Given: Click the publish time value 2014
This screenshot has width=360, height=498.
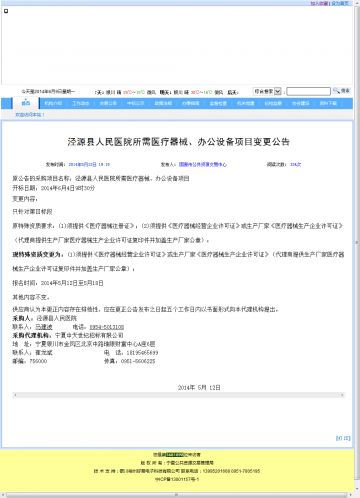Looking at the screenshot, I should (x=89, y=164).
